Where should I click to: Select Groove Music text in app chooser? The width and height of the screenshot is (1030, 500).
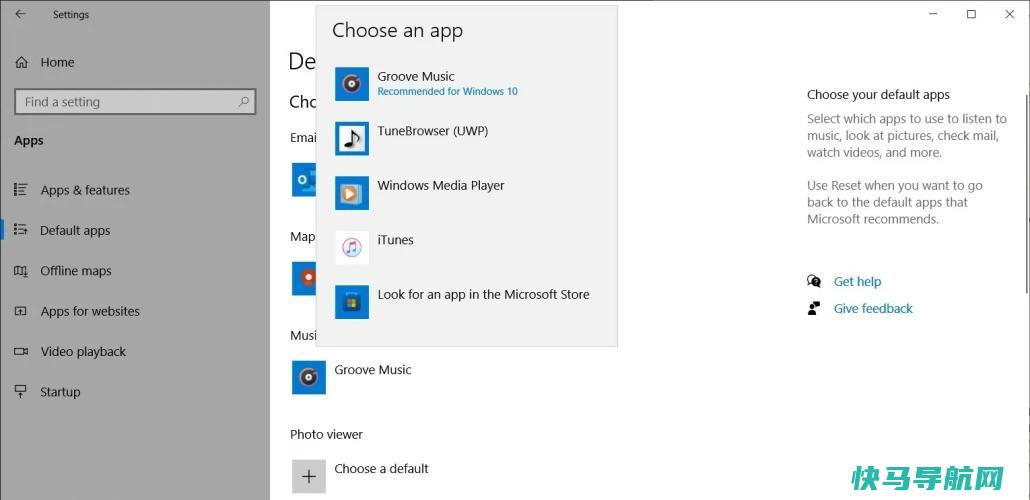click(416, 76)
